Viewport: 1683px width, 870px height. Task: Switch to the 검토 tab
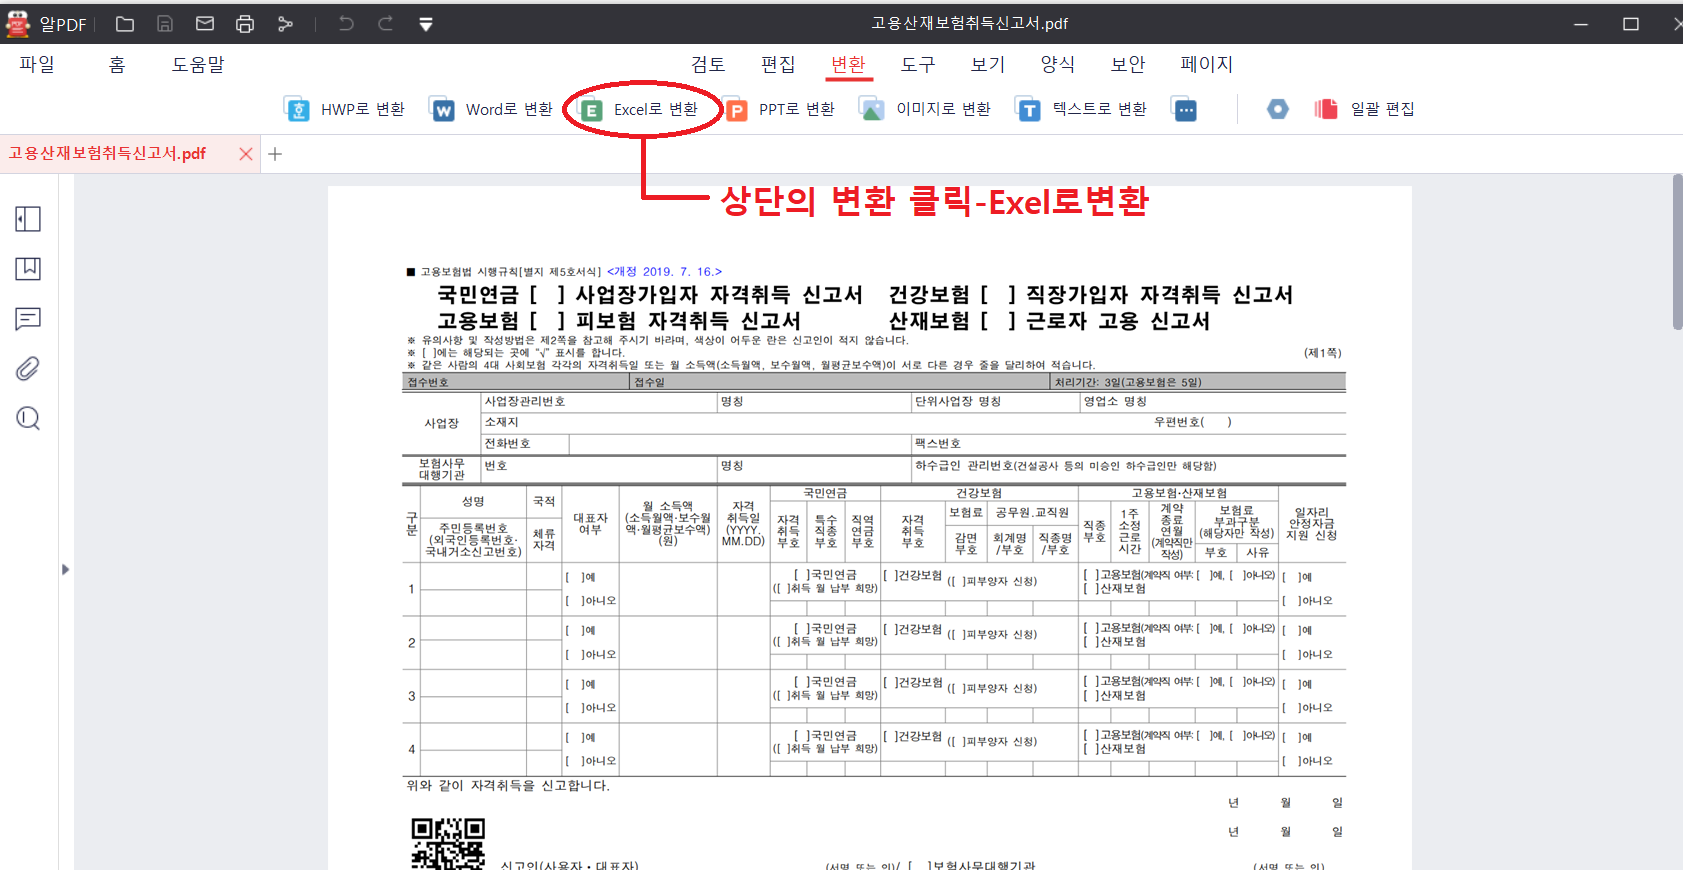coord(708,65)
